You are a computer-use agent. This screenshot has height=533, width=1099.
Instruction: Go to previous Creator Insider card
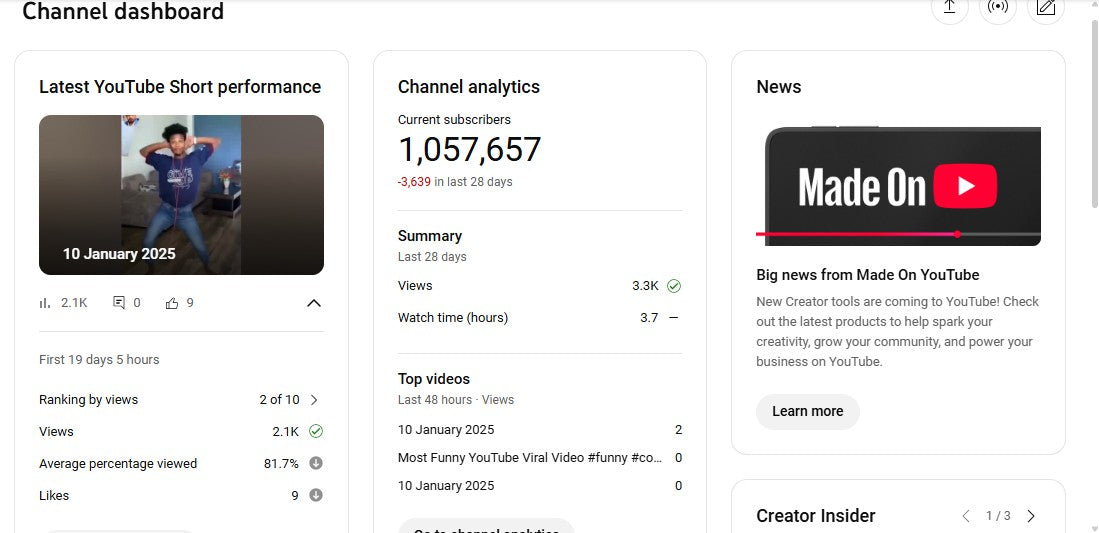point(966,516)
